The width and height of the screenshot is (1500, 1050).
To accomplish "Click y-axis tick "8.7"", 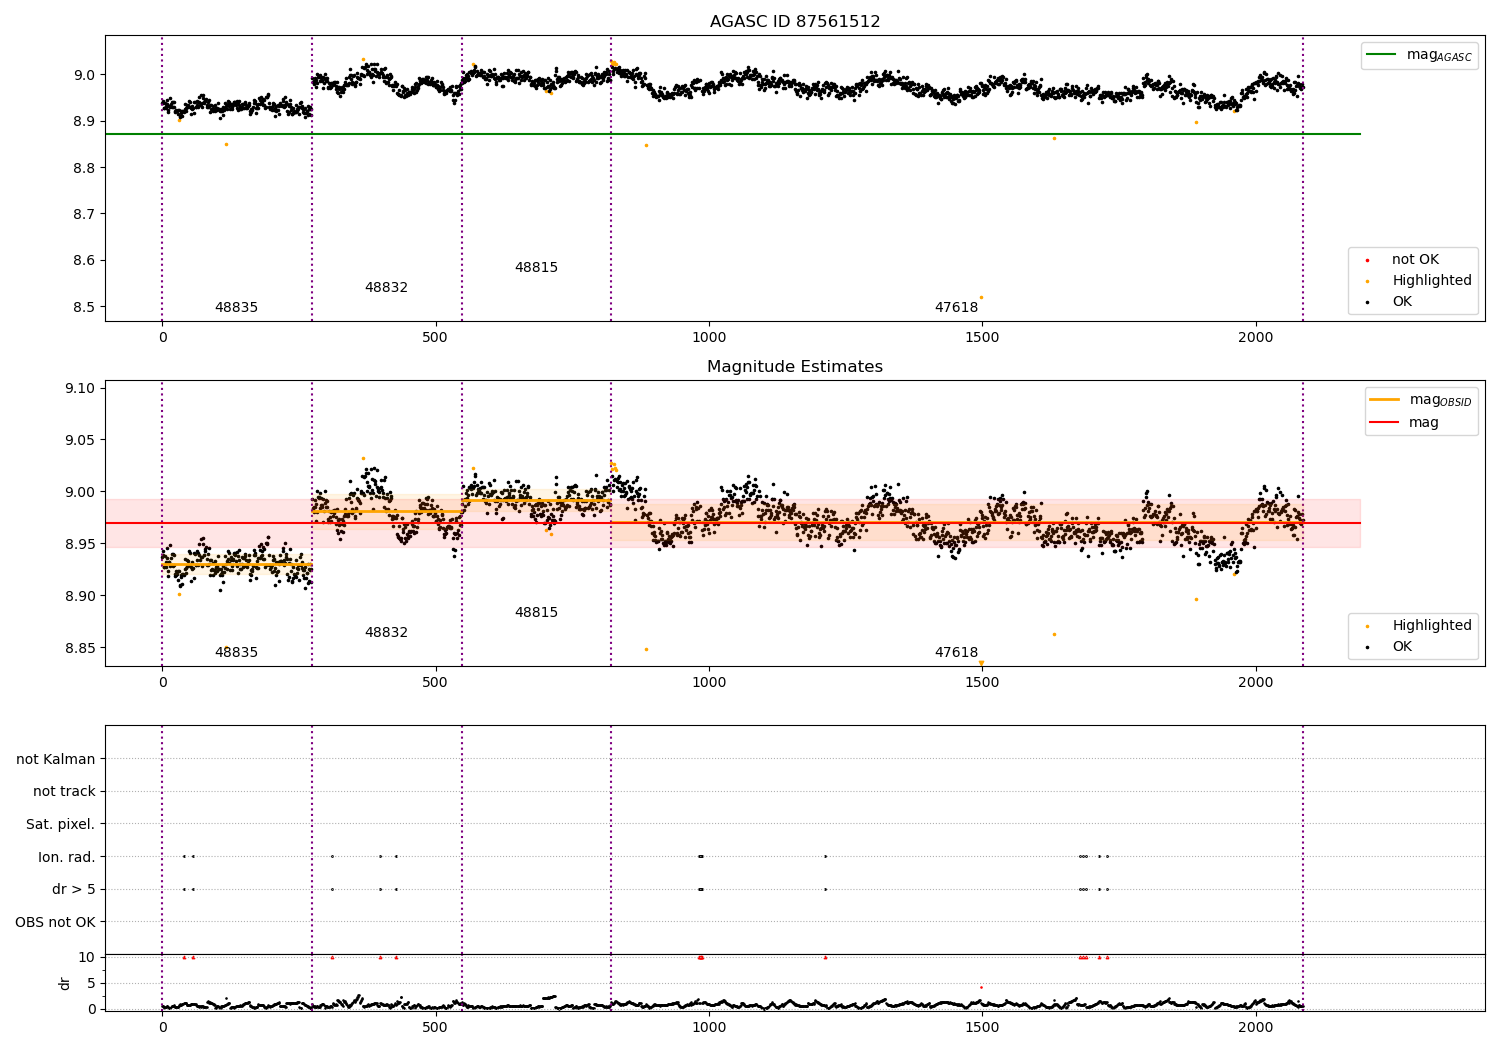I will click(x=84, y=215).
